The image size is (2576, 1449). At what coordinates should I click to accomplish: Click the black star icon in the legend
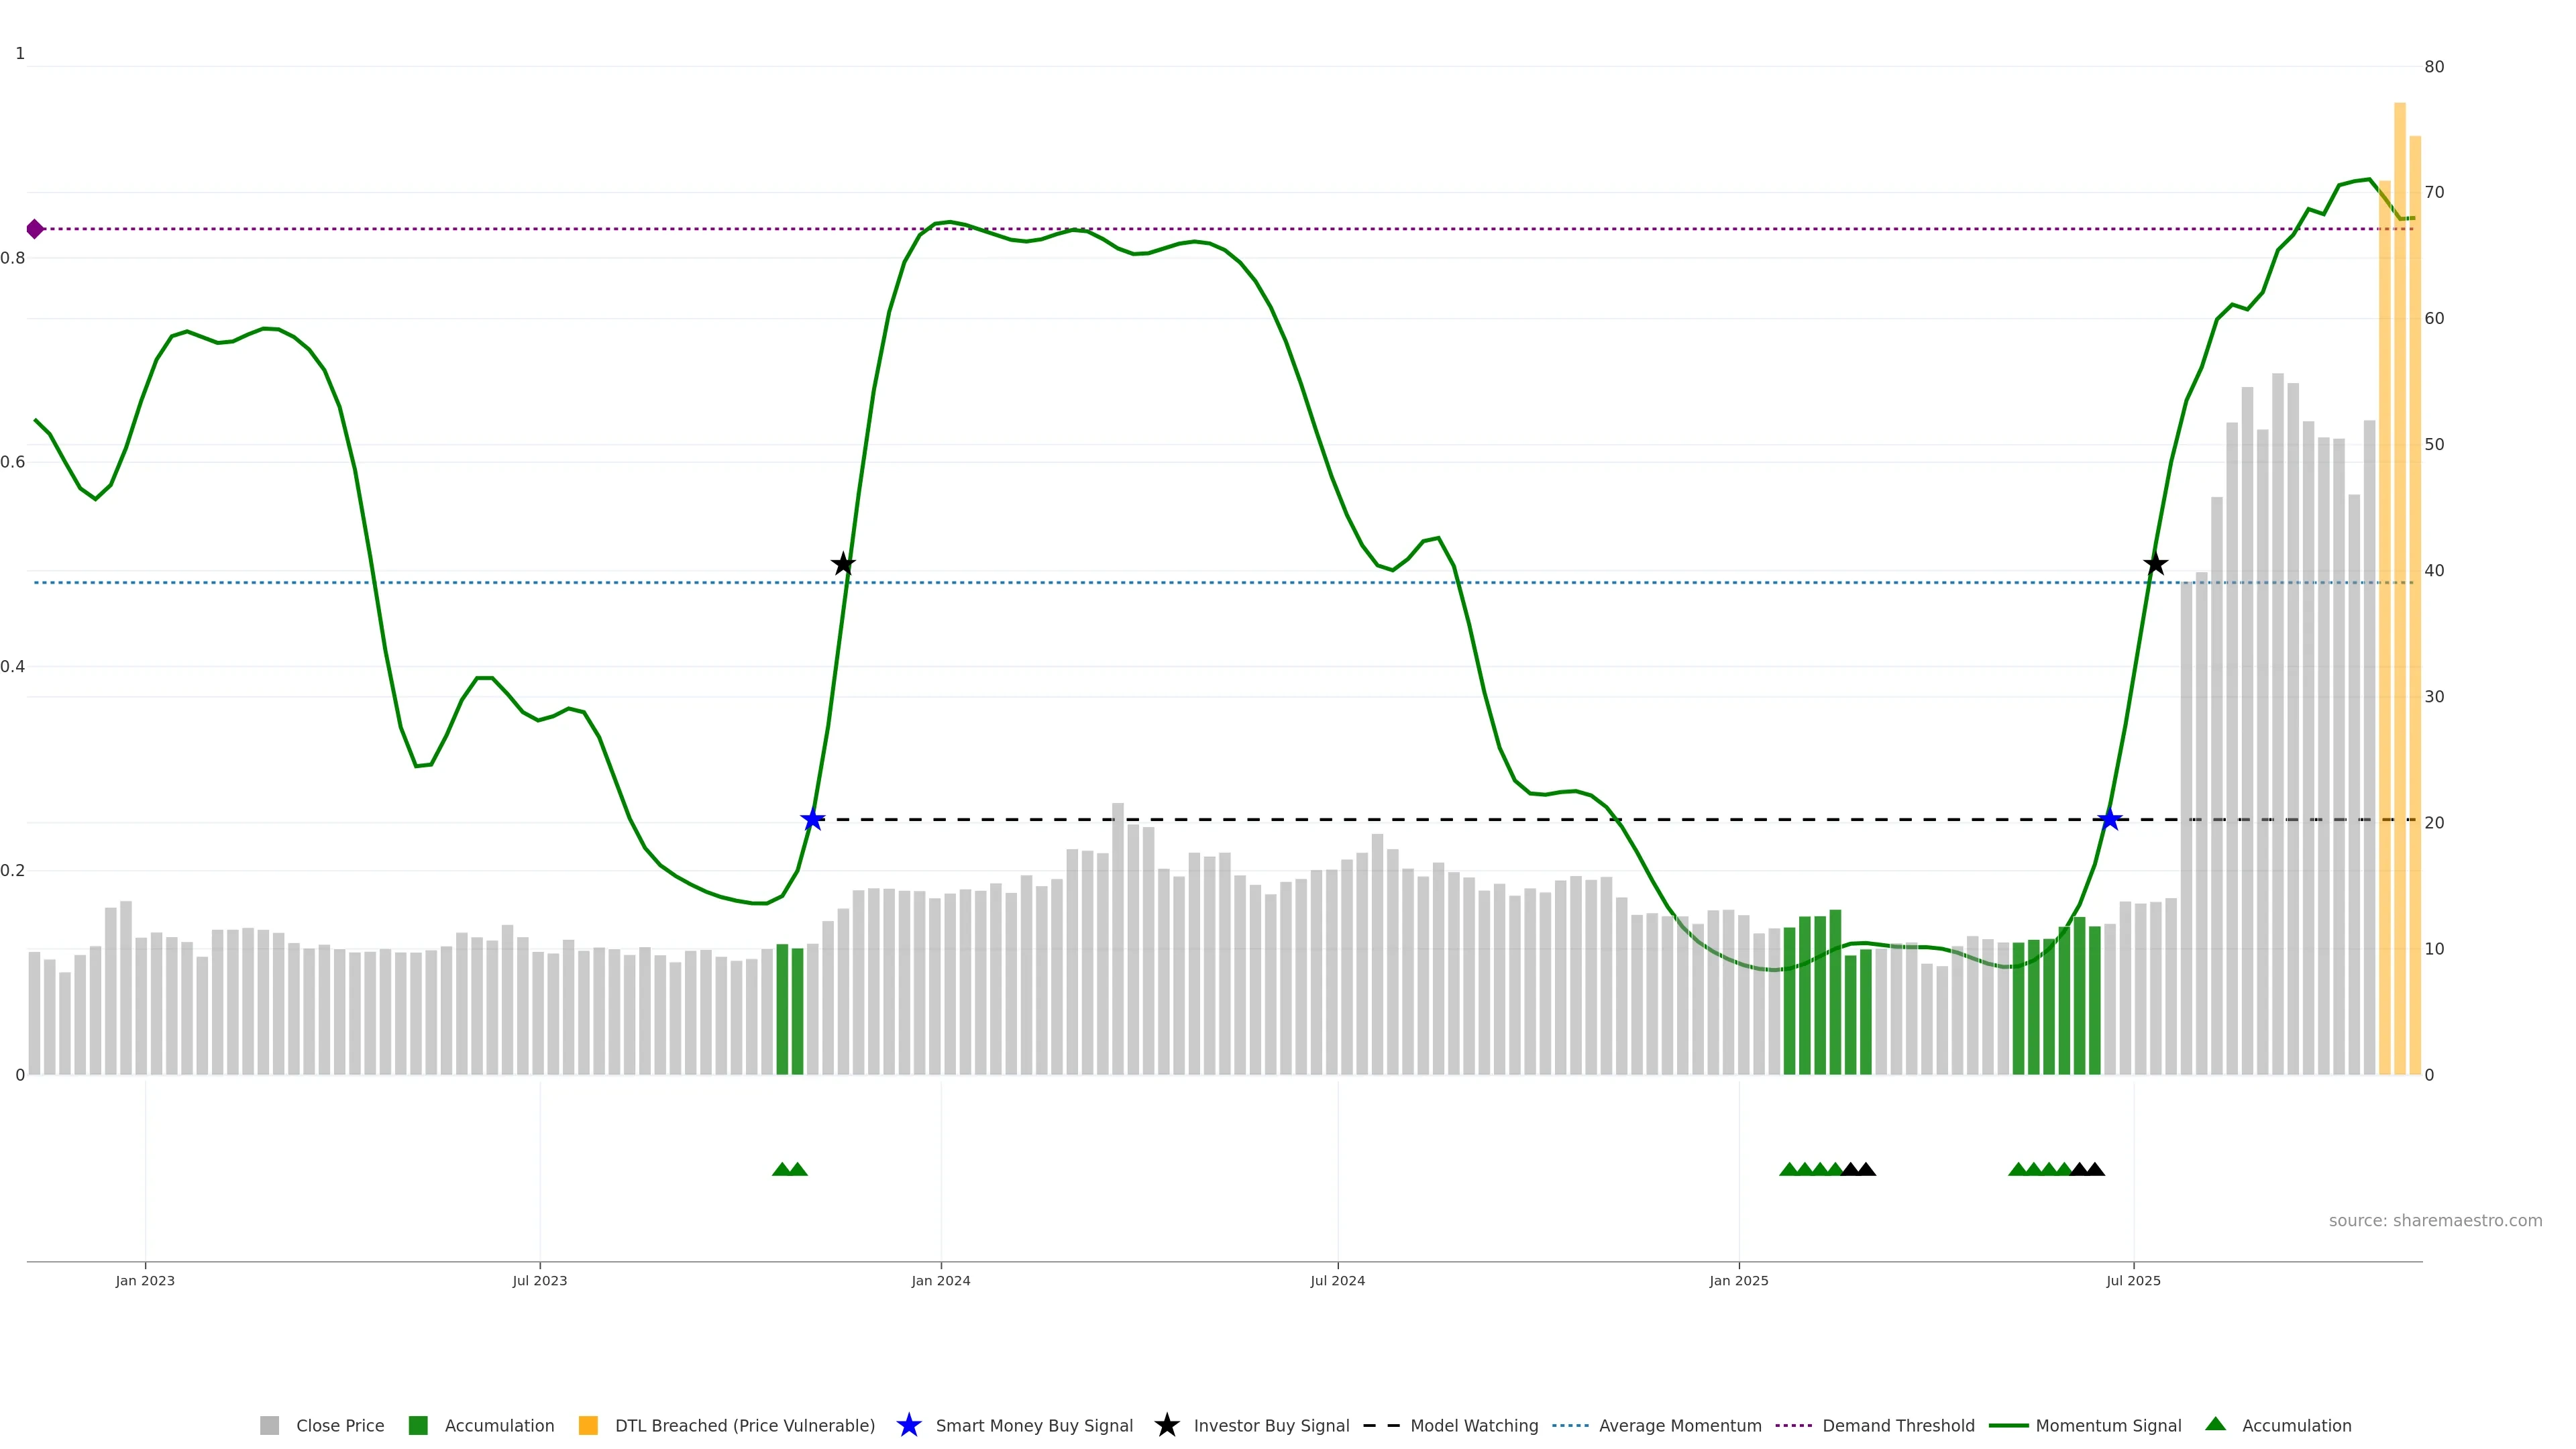click(1166, 1425)
